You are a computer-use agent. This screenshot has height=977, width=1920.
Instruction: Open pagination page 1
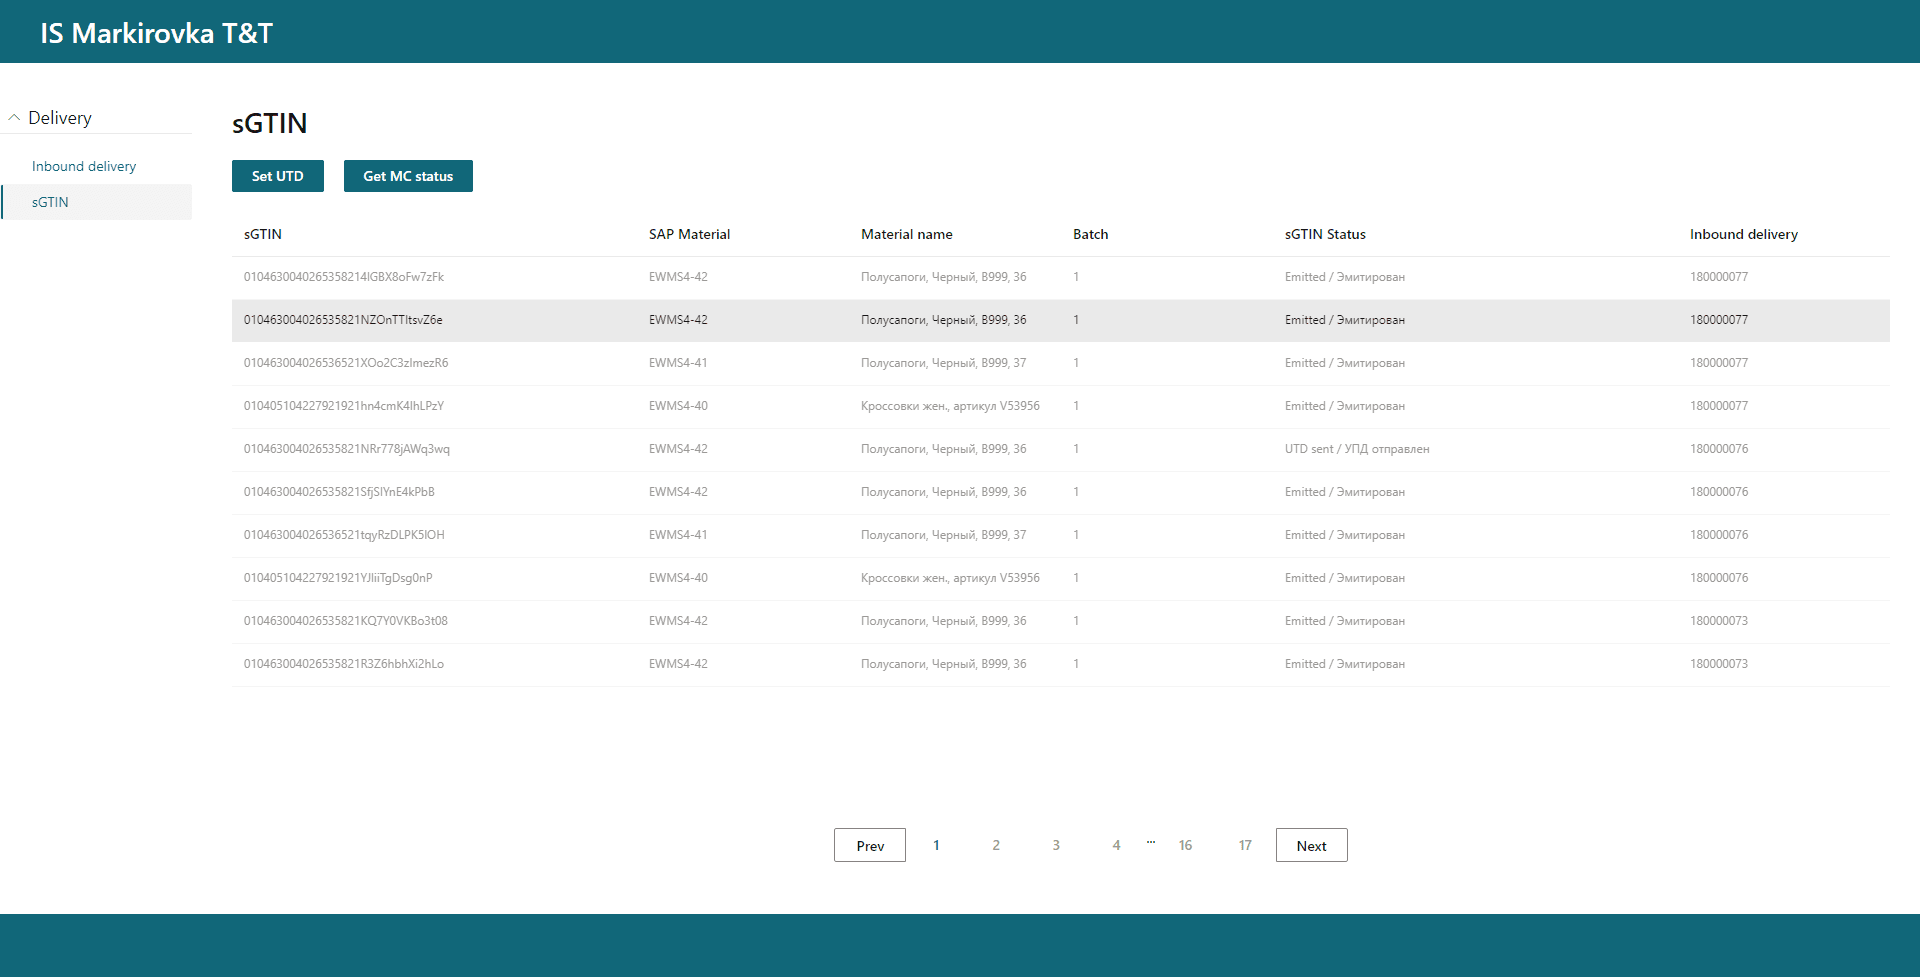(936, 845)
